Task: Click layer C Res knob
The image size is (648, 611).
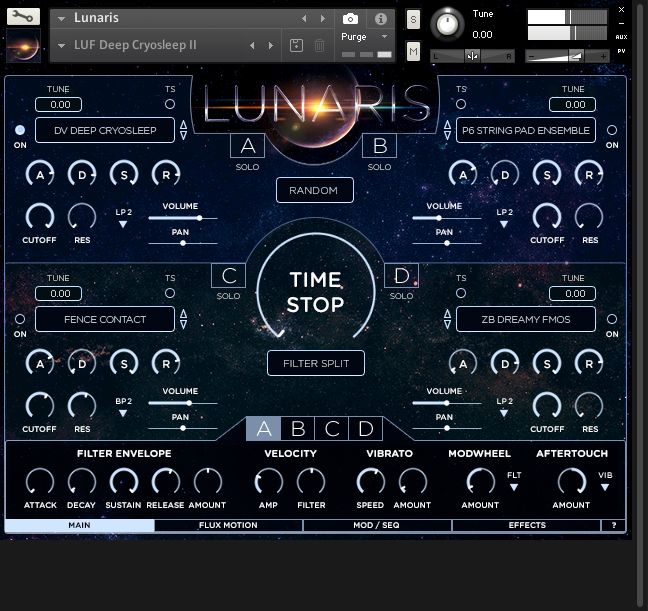Action: [82, 406]
